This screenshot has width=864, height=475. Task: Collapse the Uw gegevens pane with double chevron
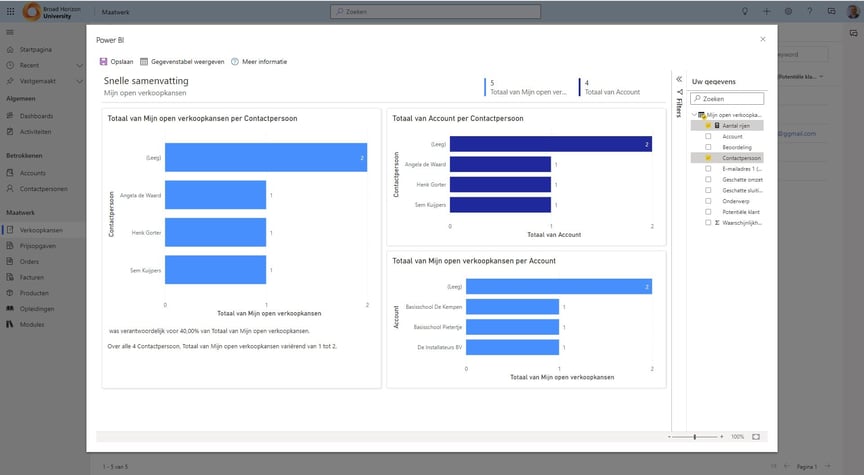679,79
